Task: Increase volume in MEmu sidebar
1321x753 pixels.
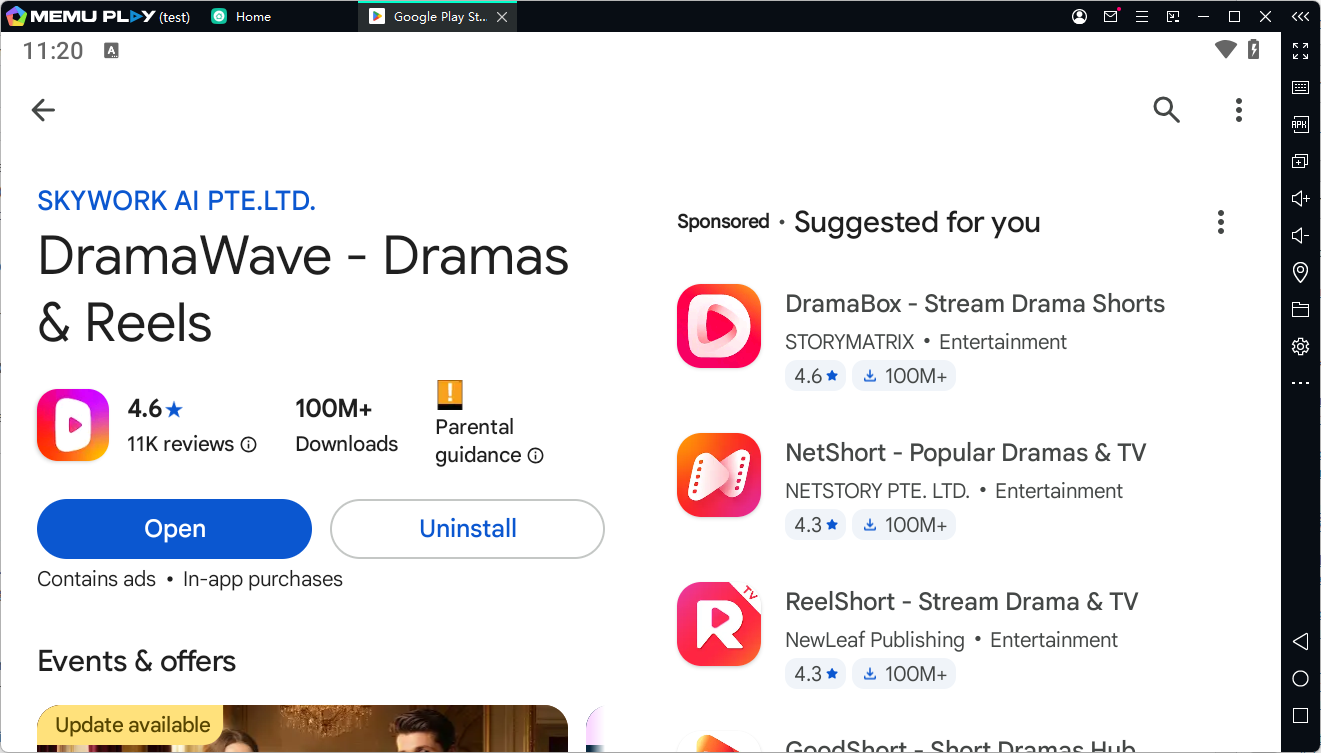Action: (x=1301, y=198)
